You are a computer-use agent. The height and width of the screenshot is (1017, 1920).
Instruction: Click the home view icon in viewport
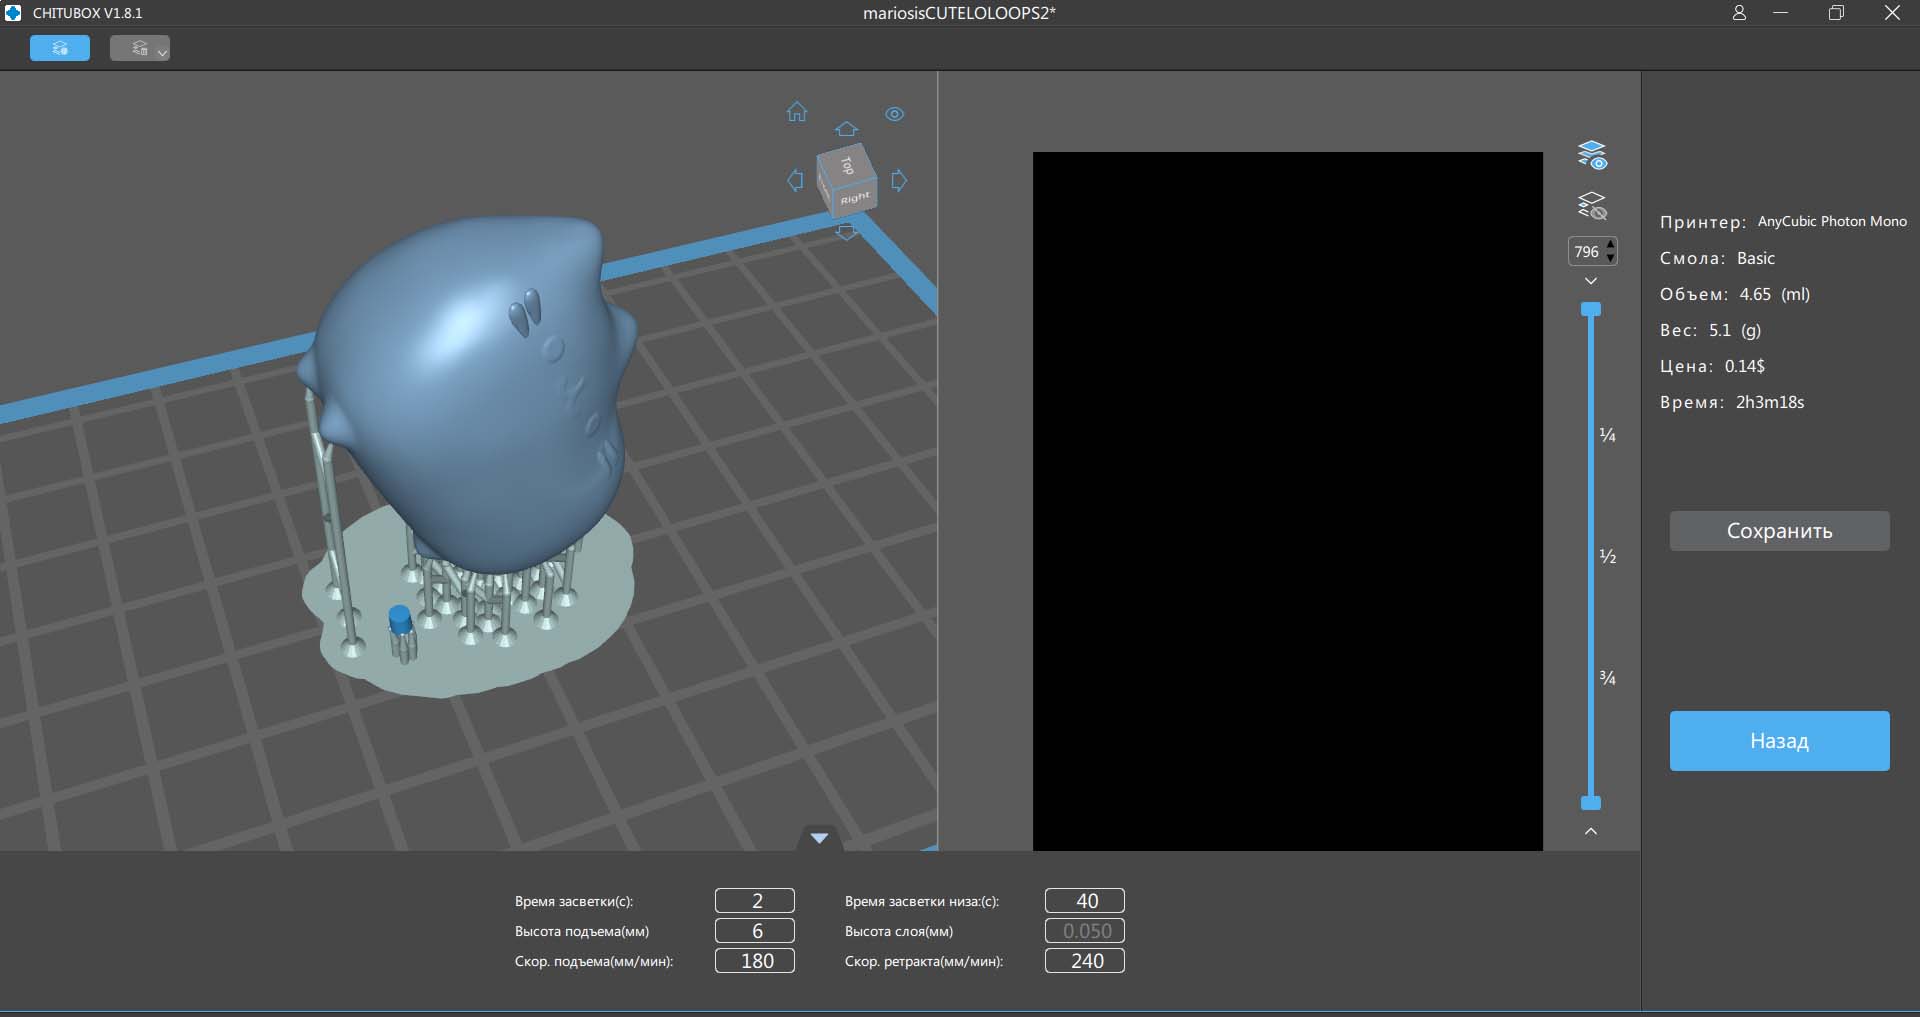tap(796, 112)
